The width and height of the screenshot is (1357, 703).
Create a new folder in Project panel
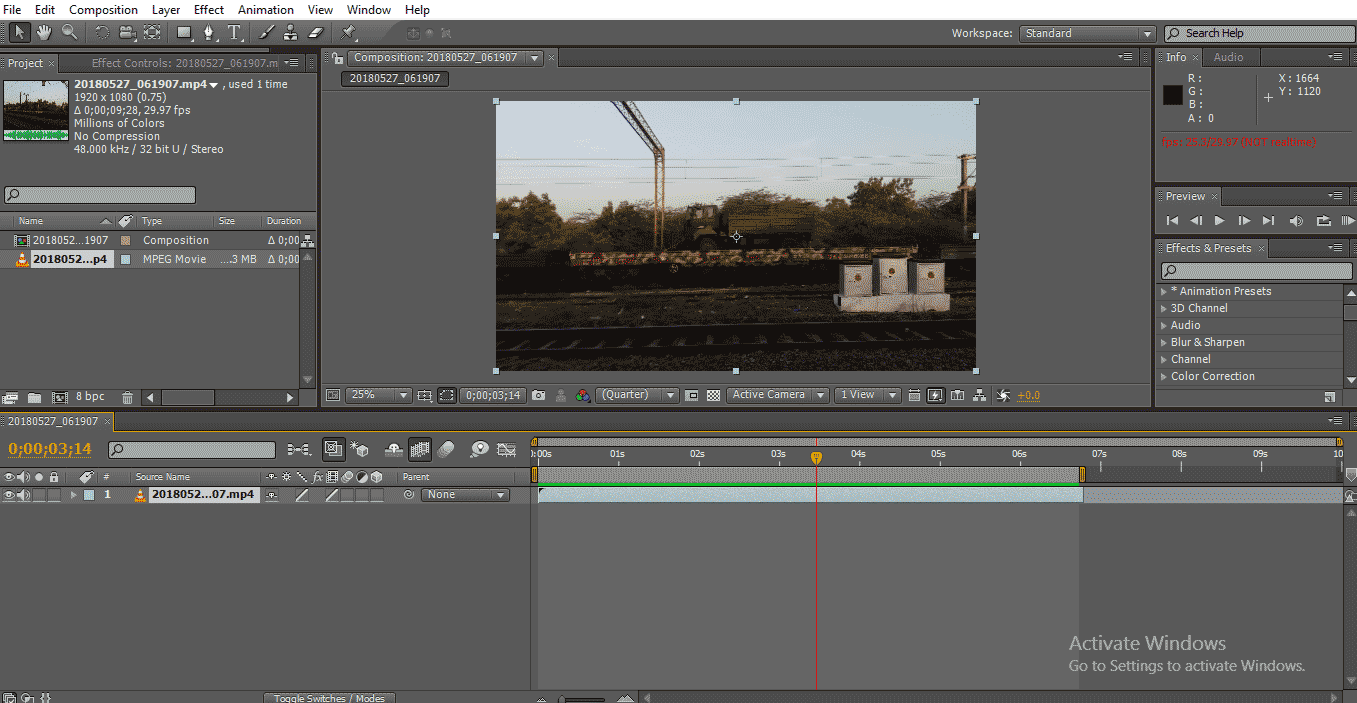coord(35,397)
